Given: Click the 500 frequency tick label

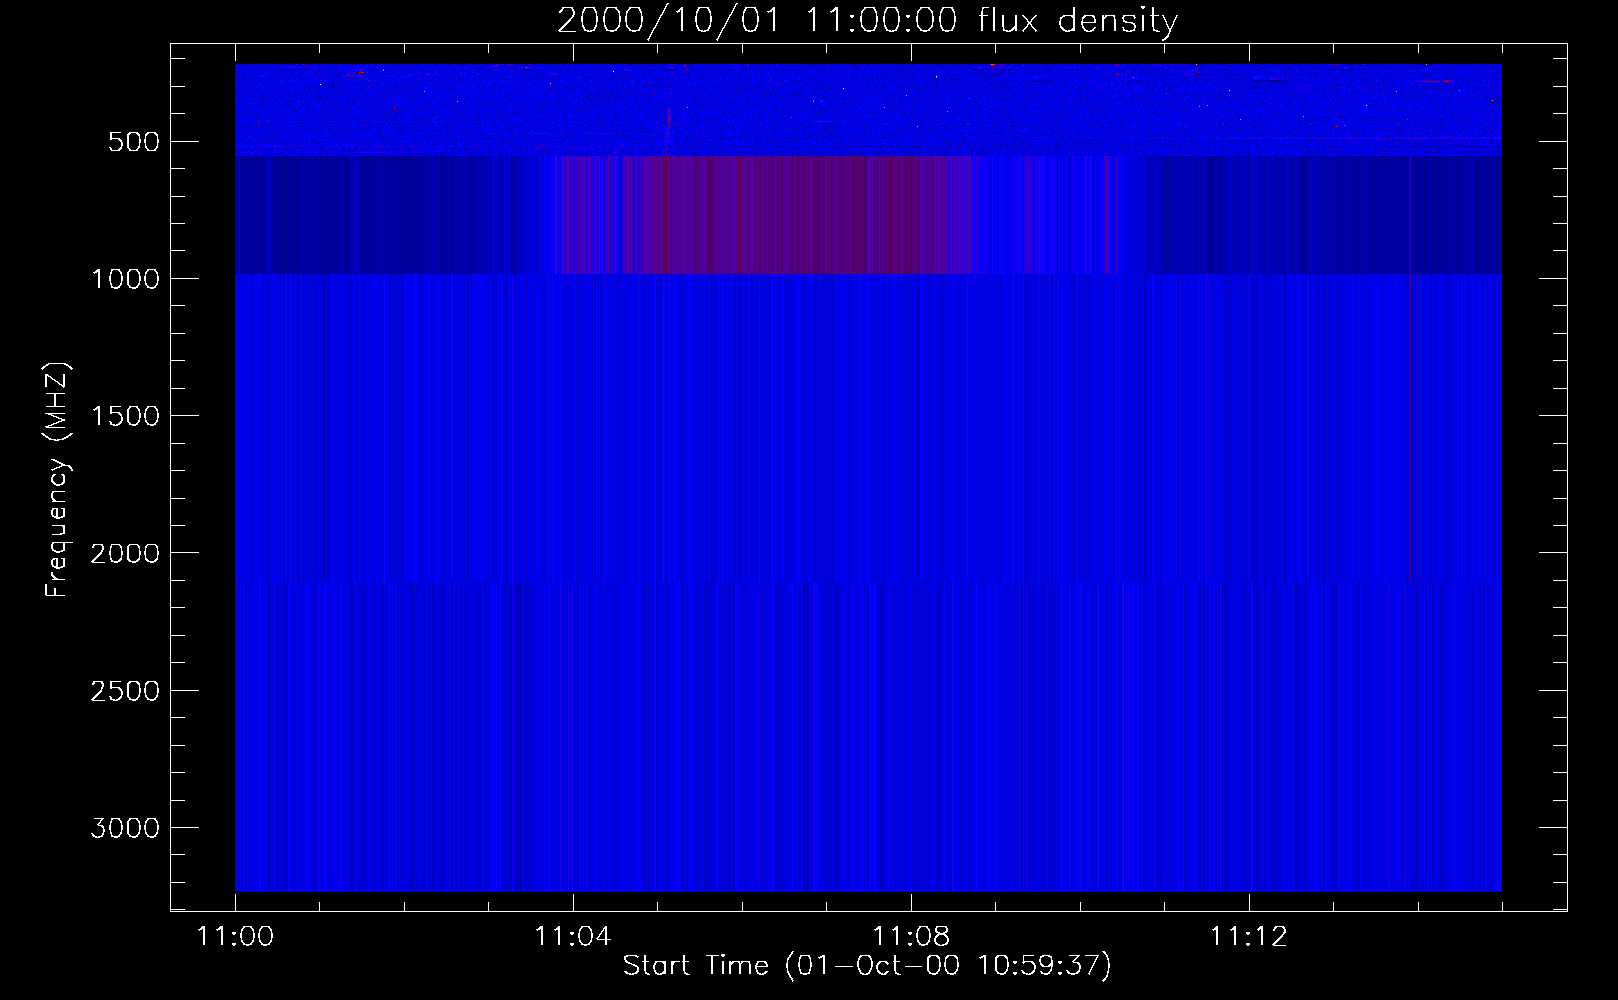Looking at the screenshot, I should [134, 142].
